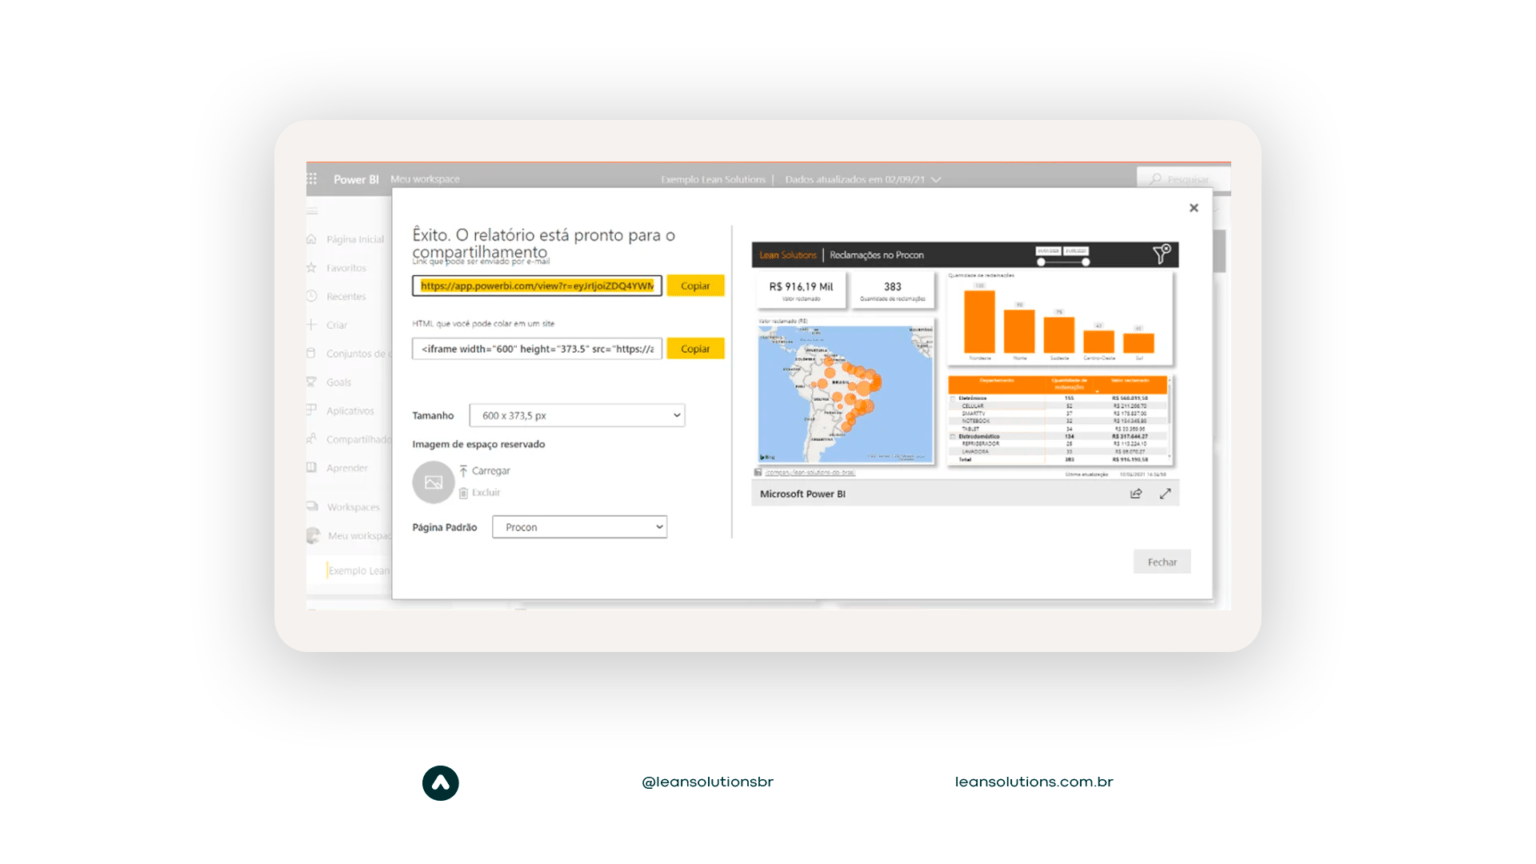Click Copiar next to the e-mail link
This screenshot has width=1536, height=864.
coord(695,285)
